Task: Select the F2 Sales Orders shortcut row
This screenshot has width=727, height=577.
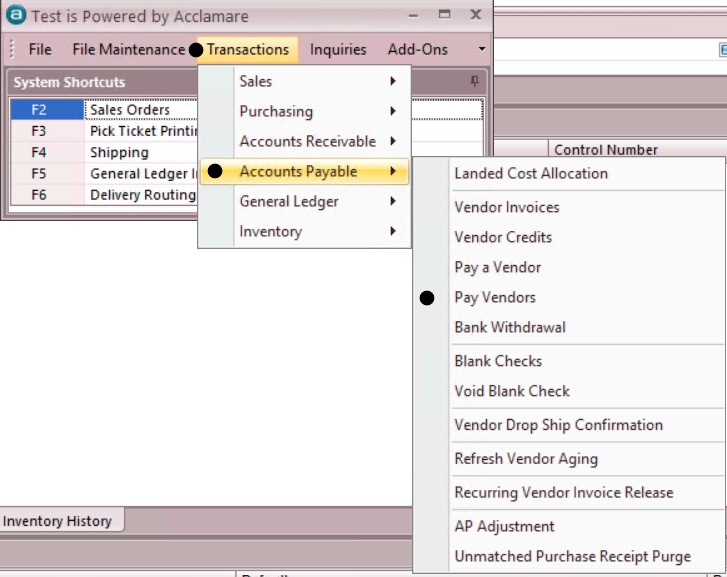Action: point(130,110)
